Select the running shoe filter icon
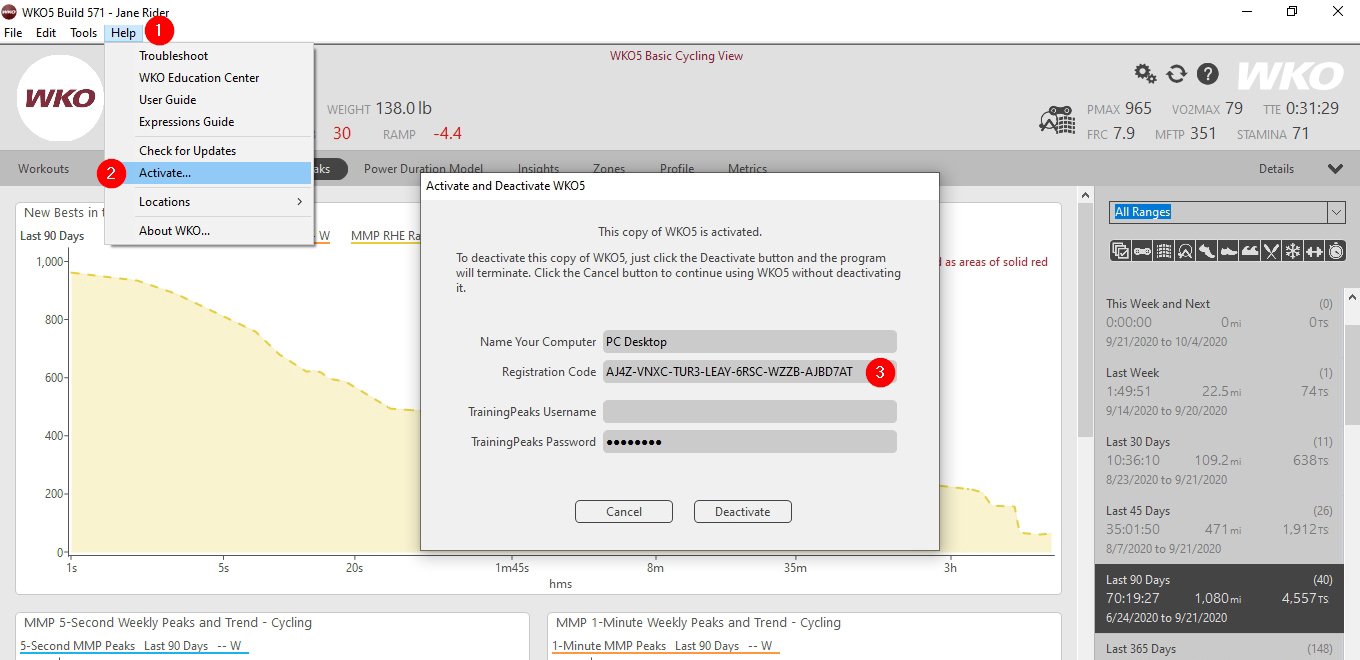Image resolution: width=1360 pixels, height=660 pixels. [1205, 251]
